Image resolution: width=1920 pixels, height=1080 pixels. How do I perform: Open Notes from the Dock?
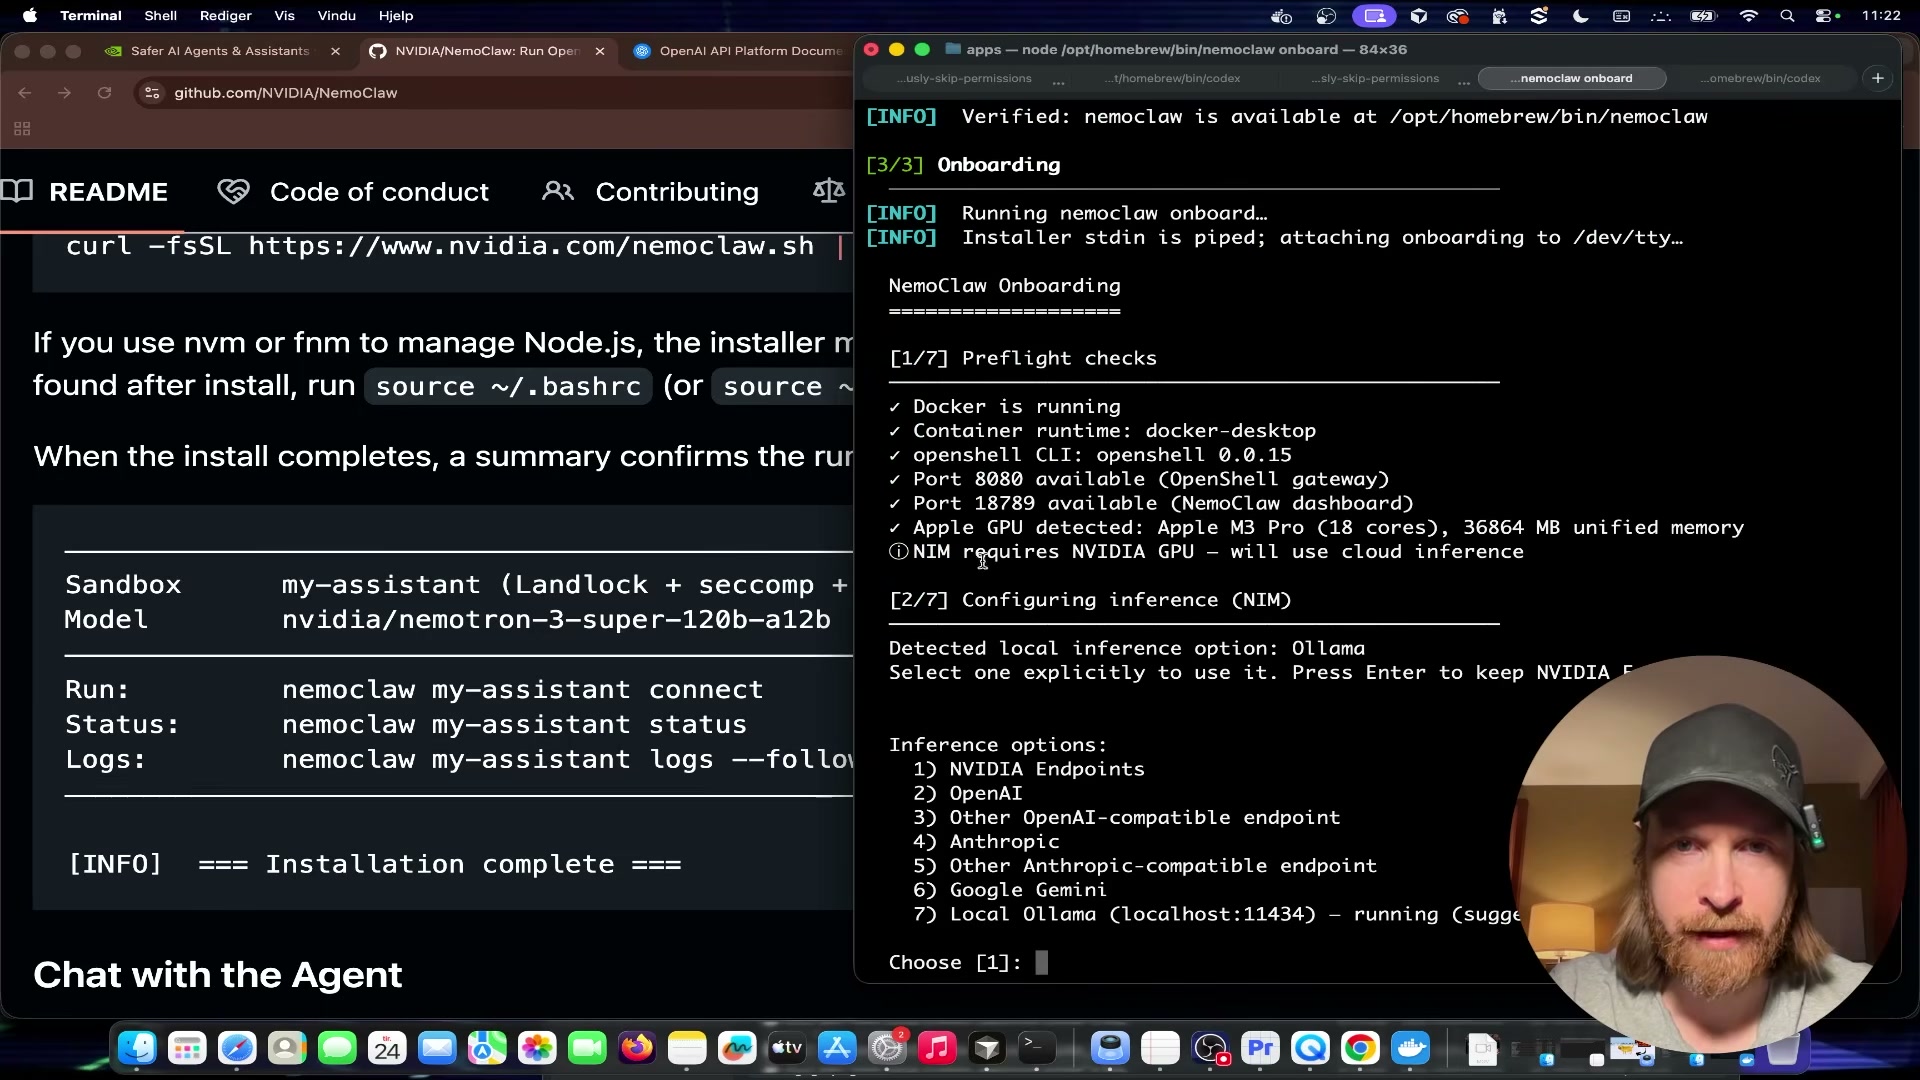click(x=687, y=1048)
